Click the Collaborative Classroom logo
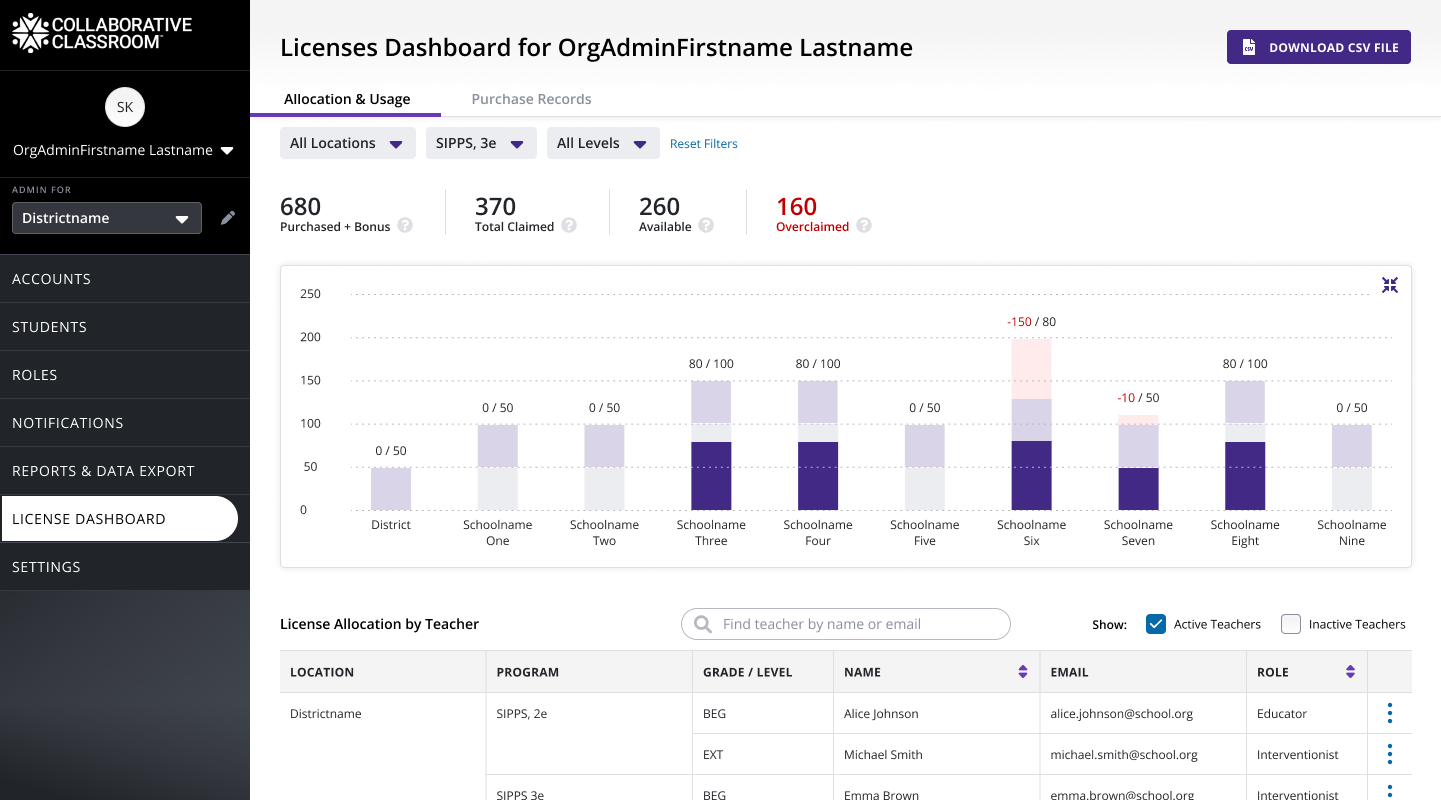This screenshot has width=1441, height=800. (x=101, y=33)
